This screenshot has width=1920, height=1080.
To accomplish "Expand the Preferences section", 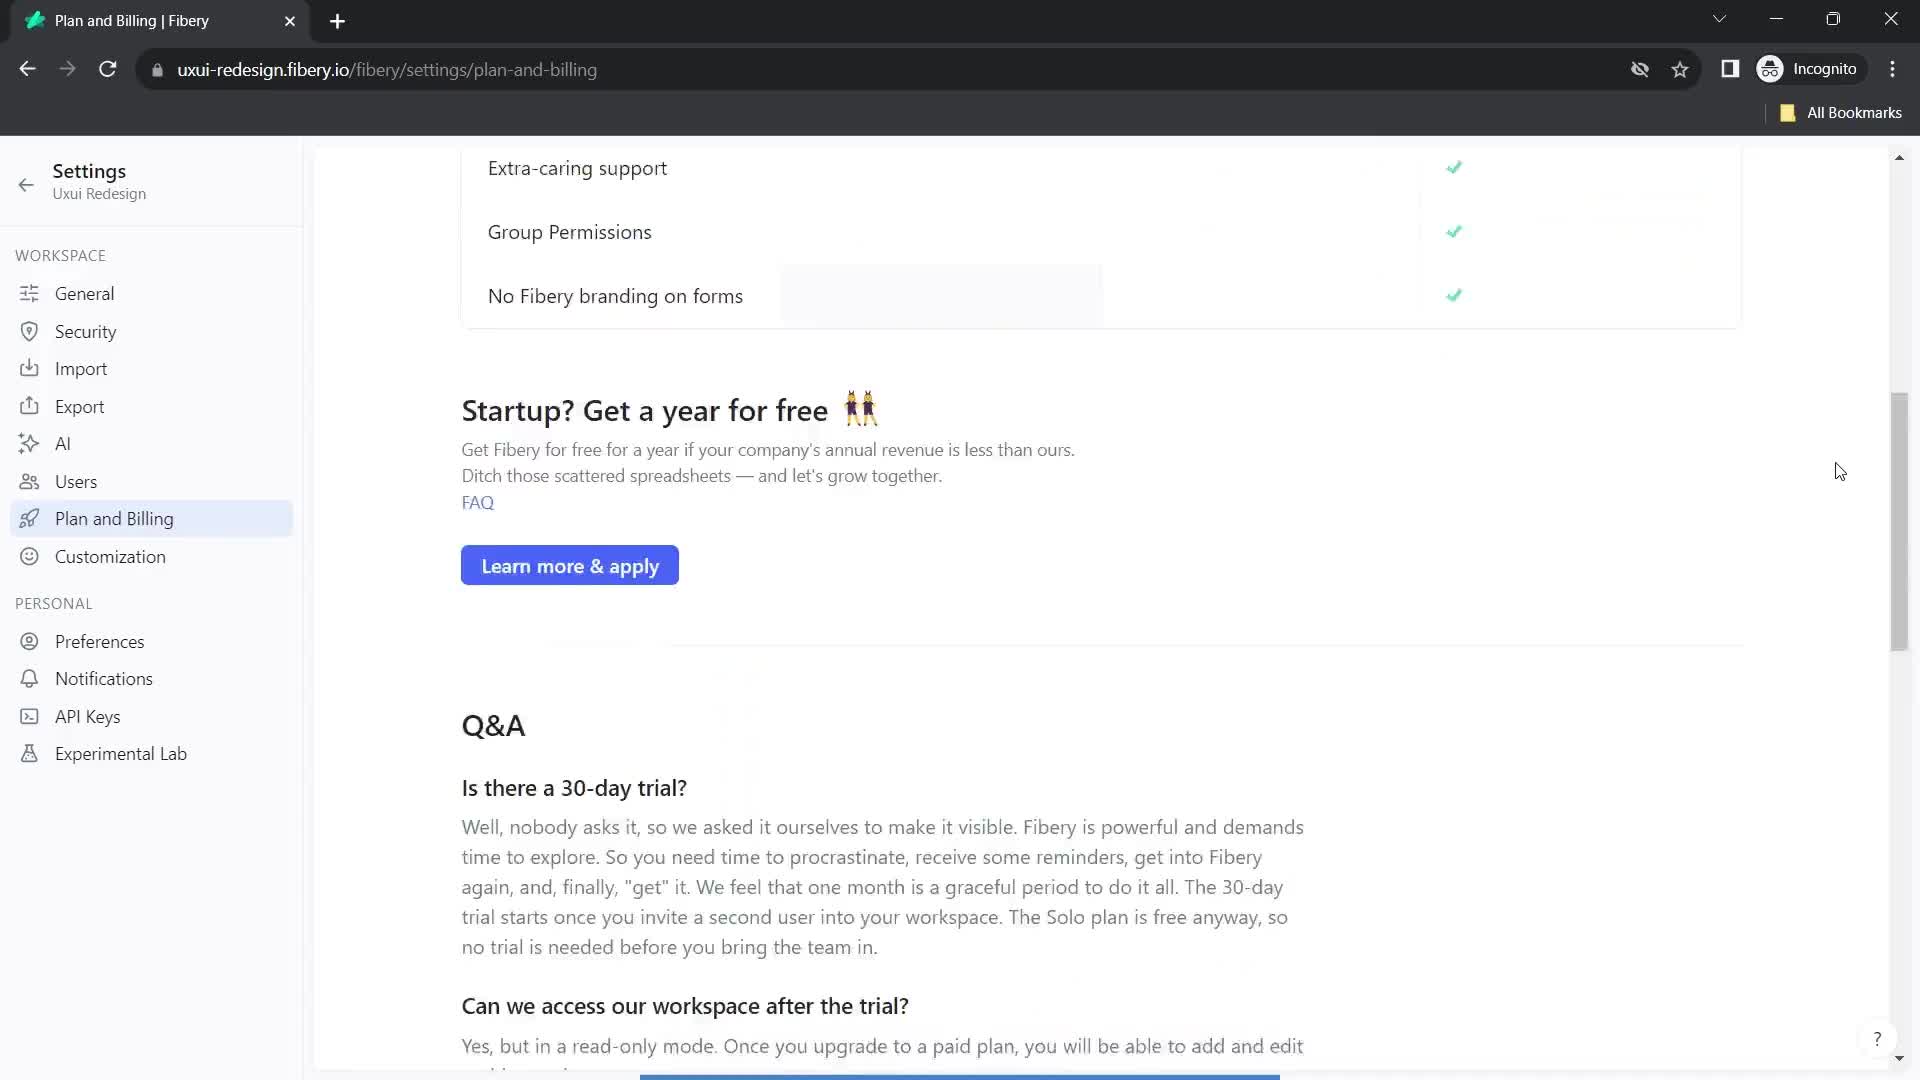I will click(99, 641).
